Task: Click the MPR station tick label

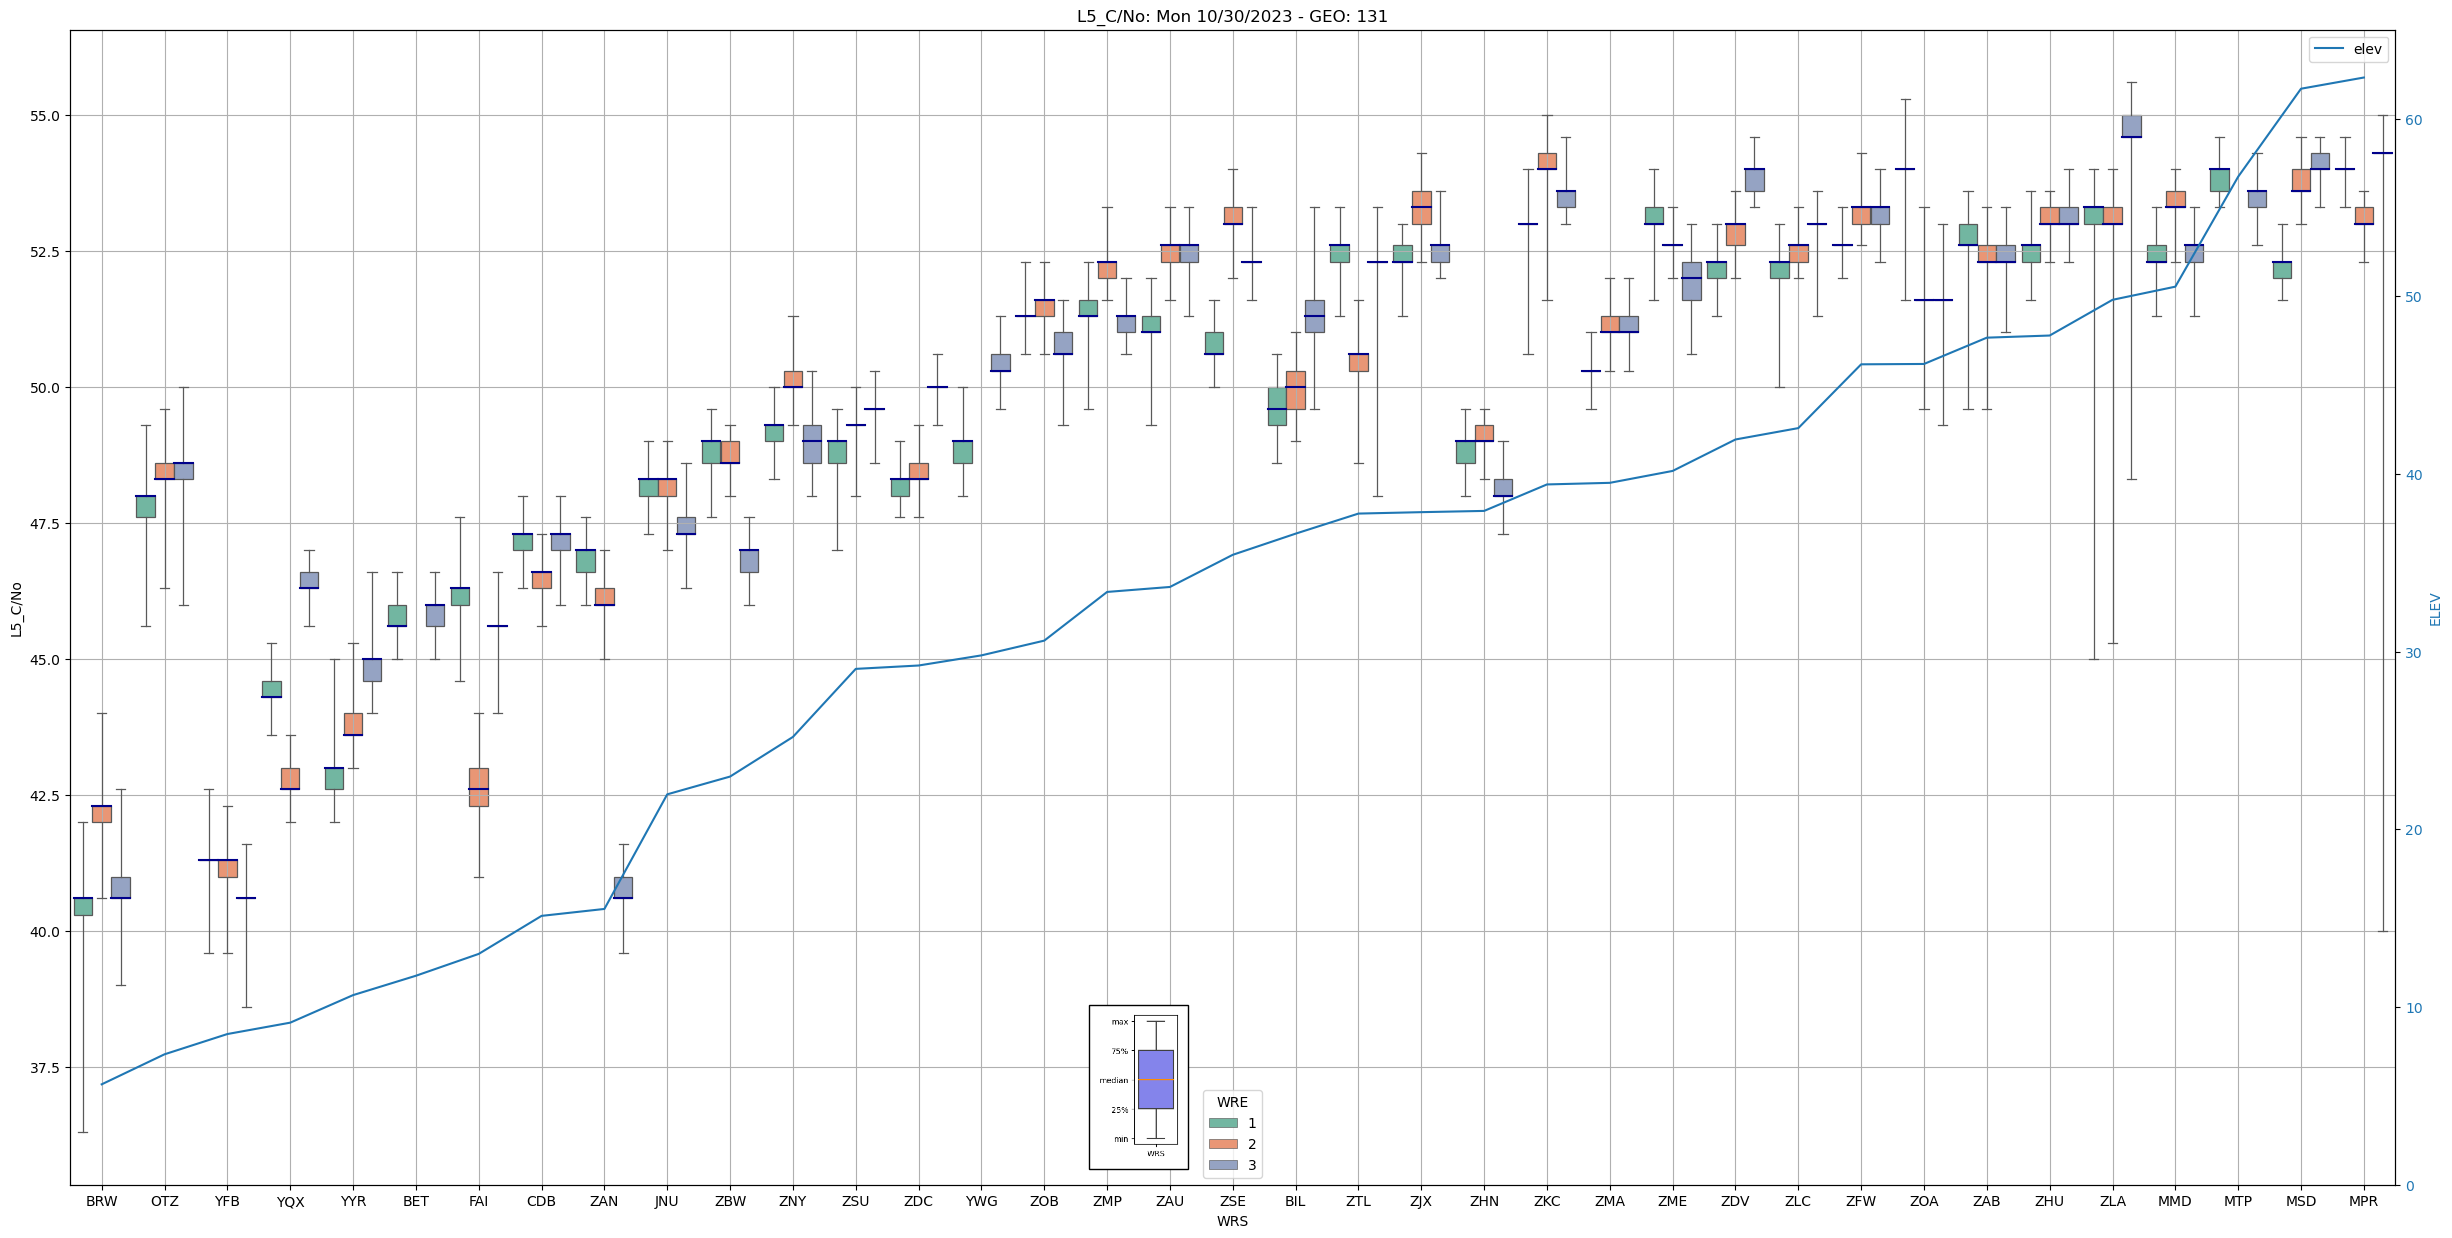Action: (2364, 1201)
